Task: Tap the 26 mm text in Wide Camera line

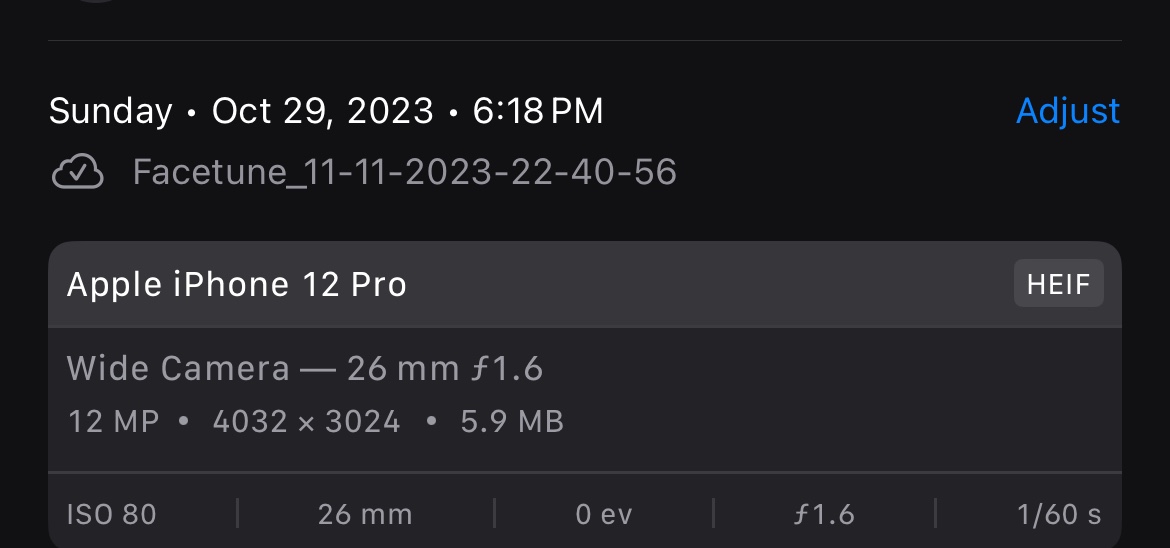Action: pos(403,369)
